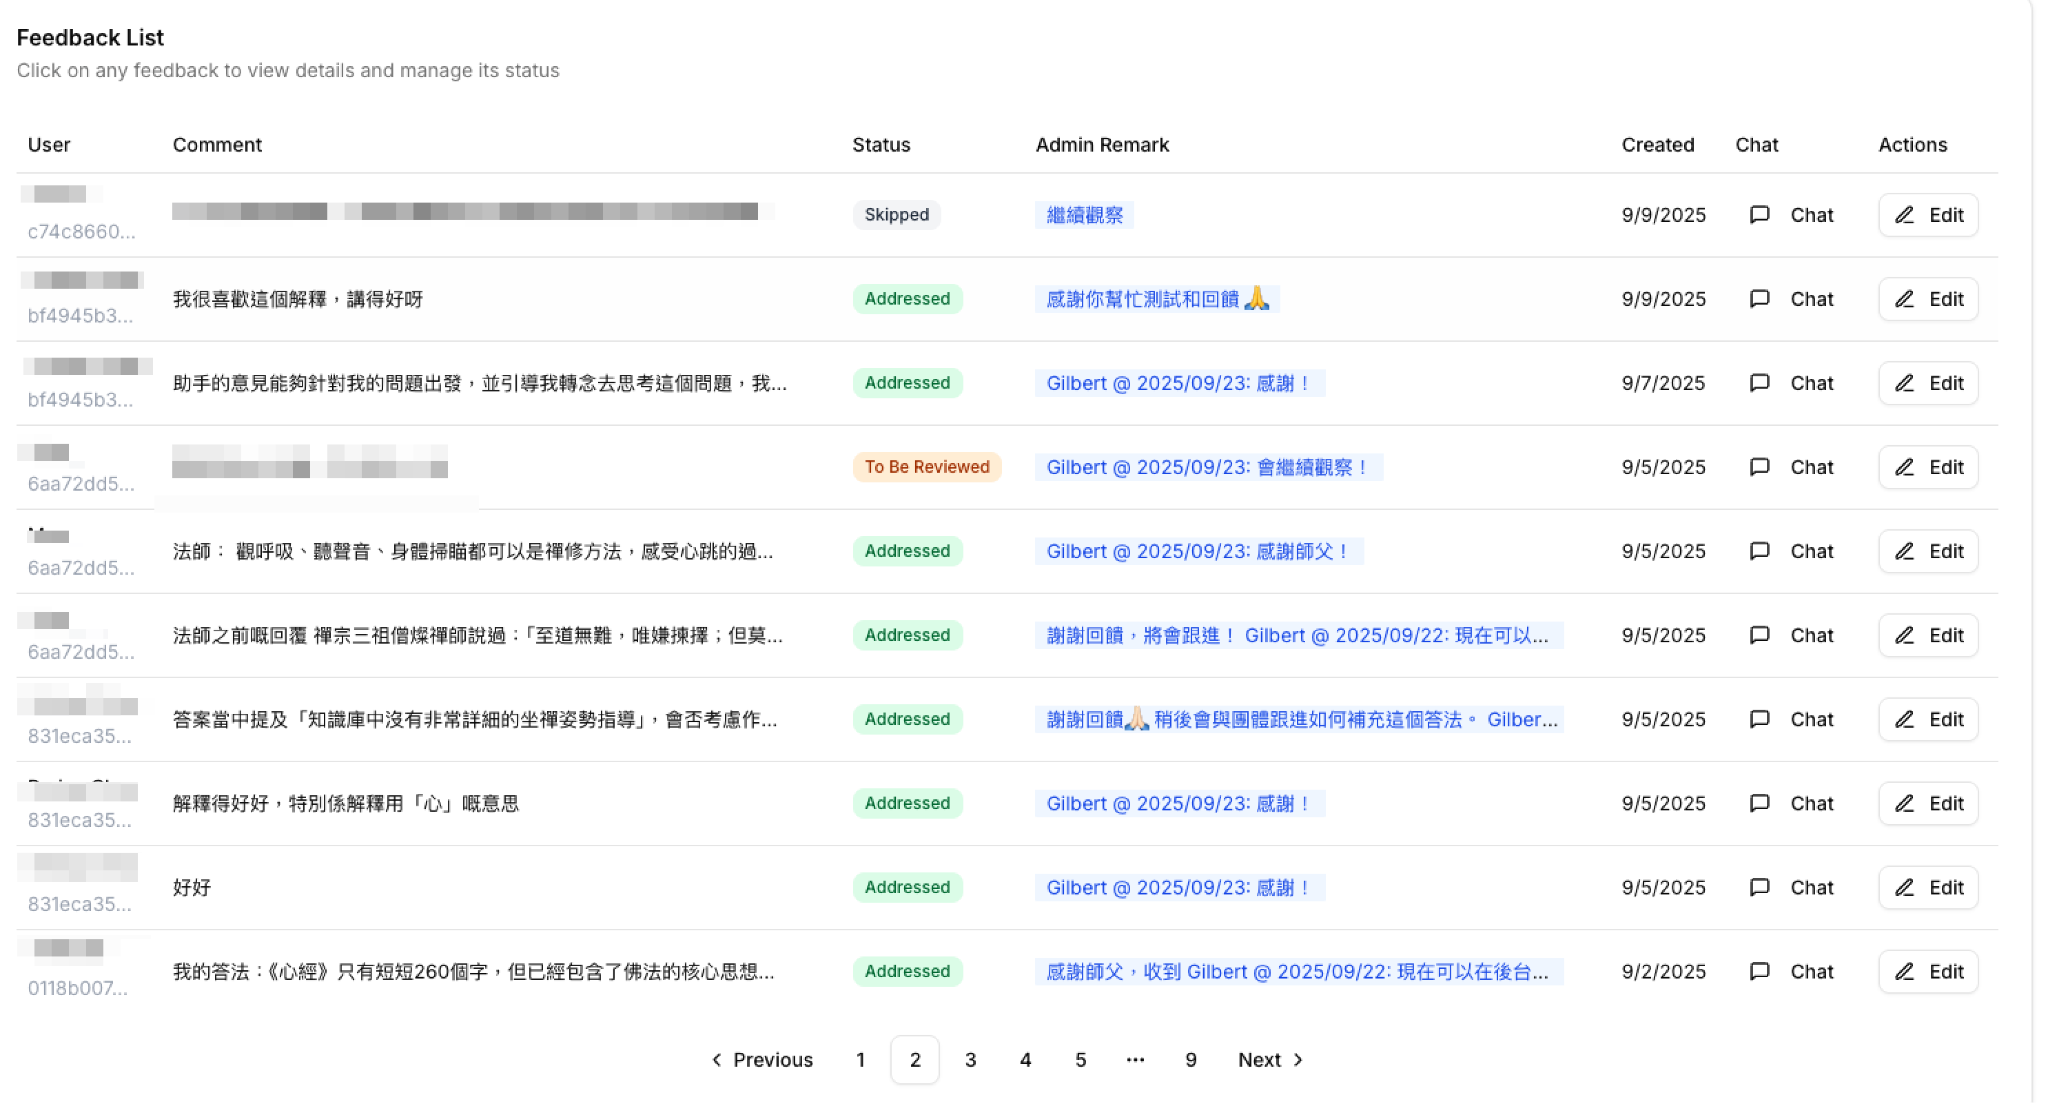Select page 5 in pagination
Image resolution: width=2048 pixels, height=1103 pixels.
pos(1080,1060)
